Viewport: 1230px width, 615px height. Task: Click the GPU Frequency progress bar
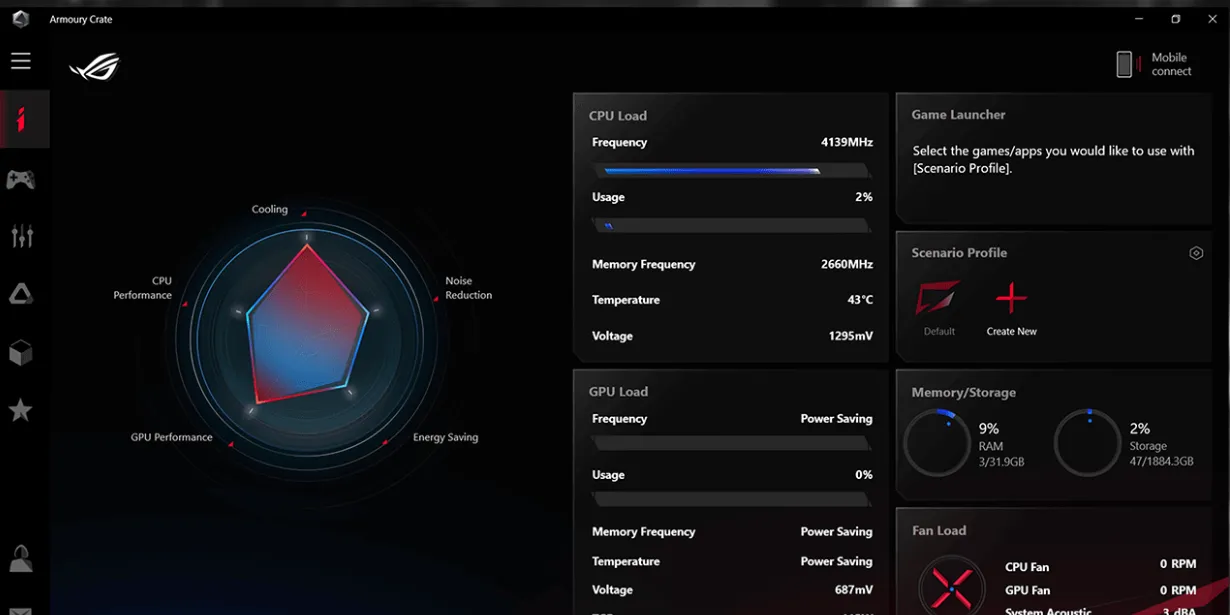tap(731, 443)
